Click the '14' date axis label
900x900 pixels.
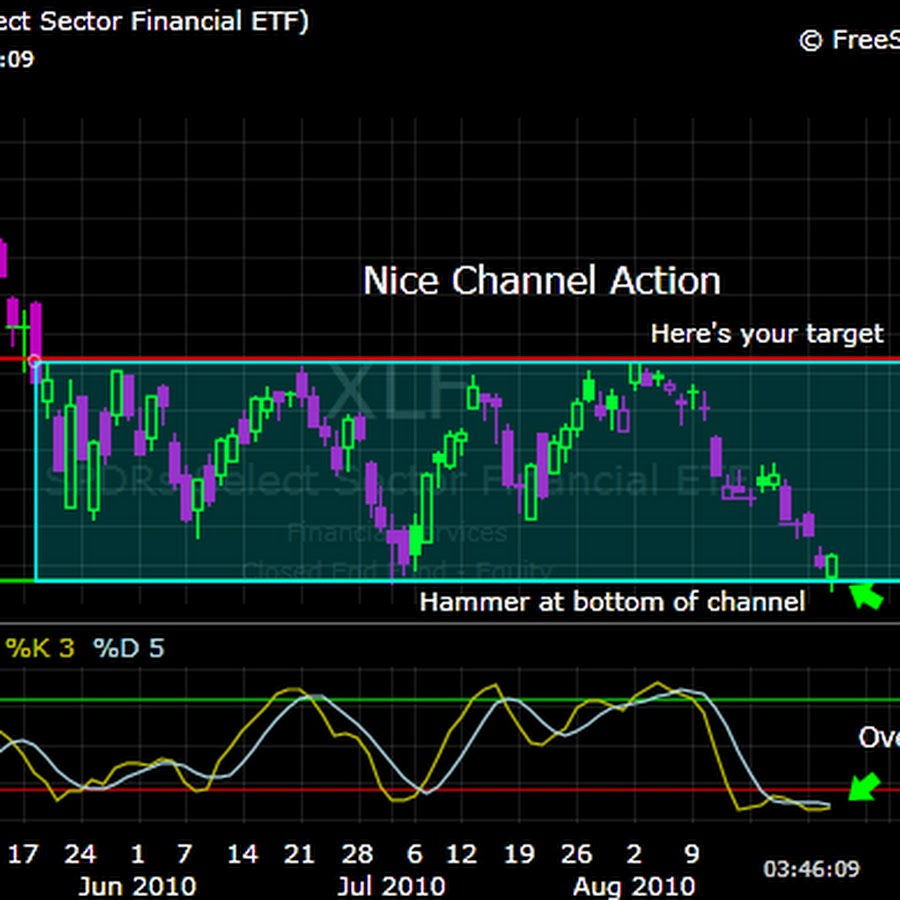coord(242,854)
